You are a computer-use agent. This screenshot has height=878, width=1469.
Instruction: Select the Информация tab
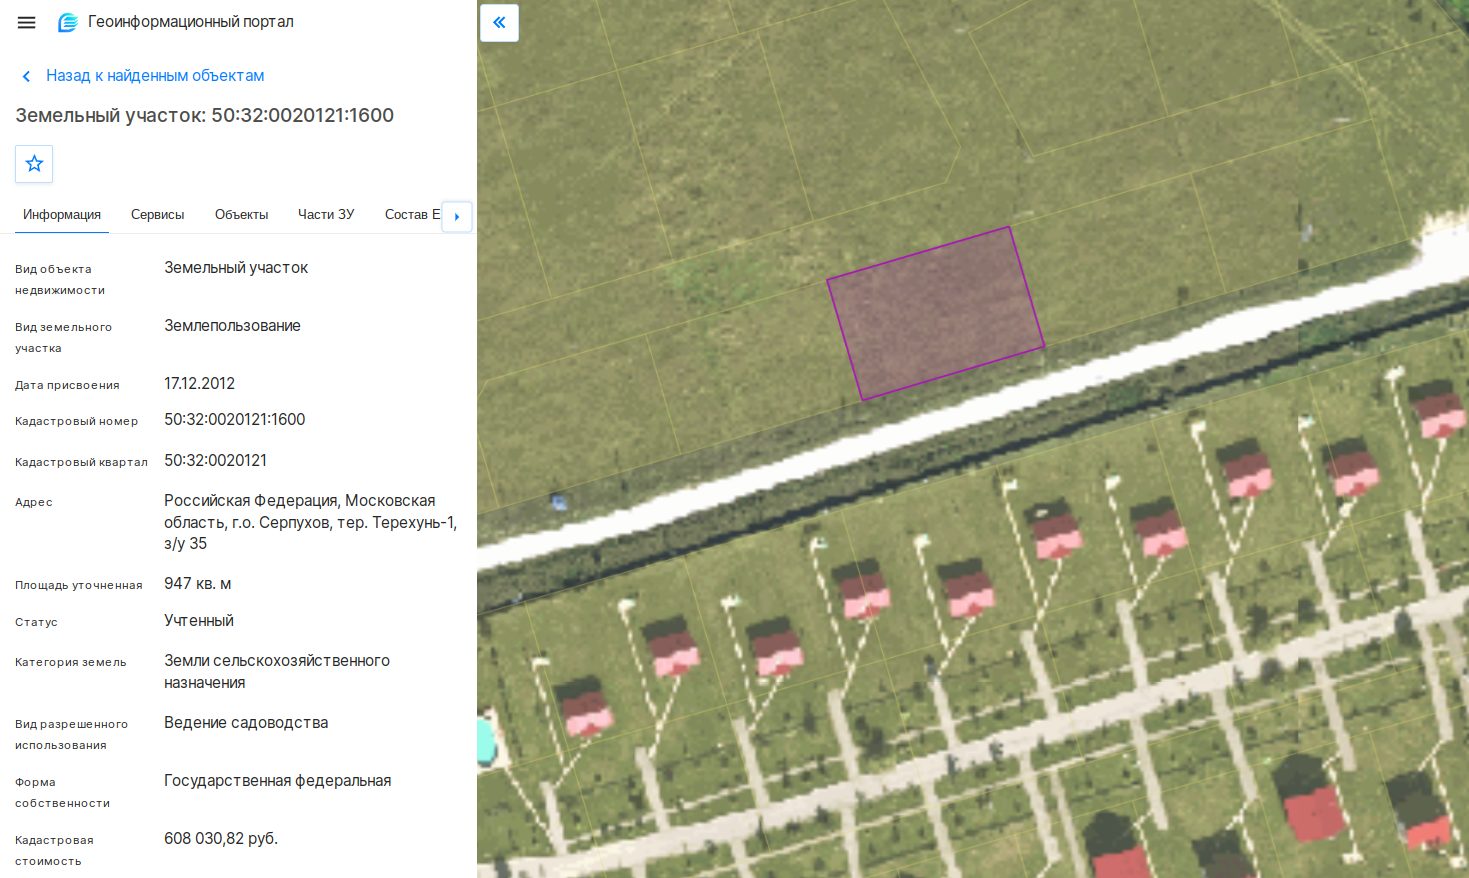(x=62, y=215)
